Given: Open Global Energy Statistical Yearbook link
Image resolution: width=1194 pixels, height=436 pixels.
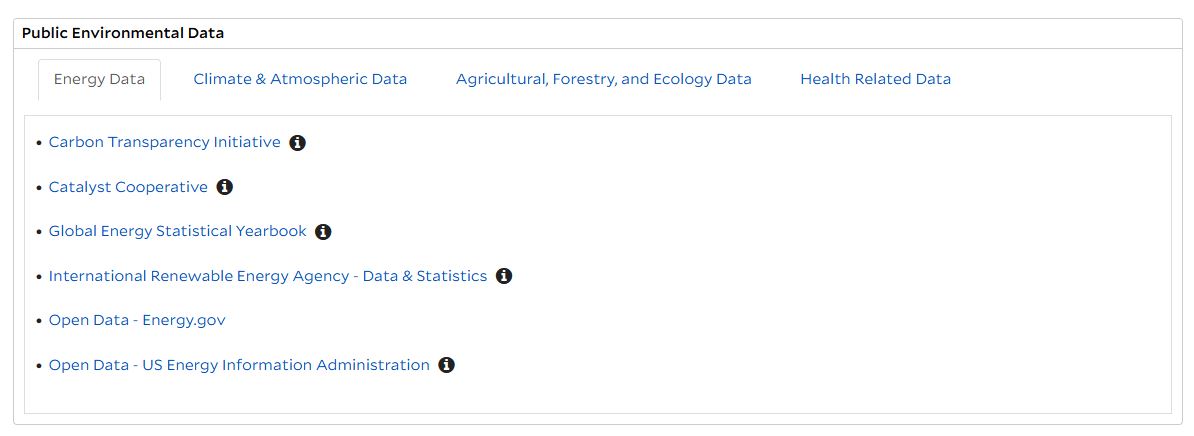Looking at the screenshot, I should click(177, 231).
